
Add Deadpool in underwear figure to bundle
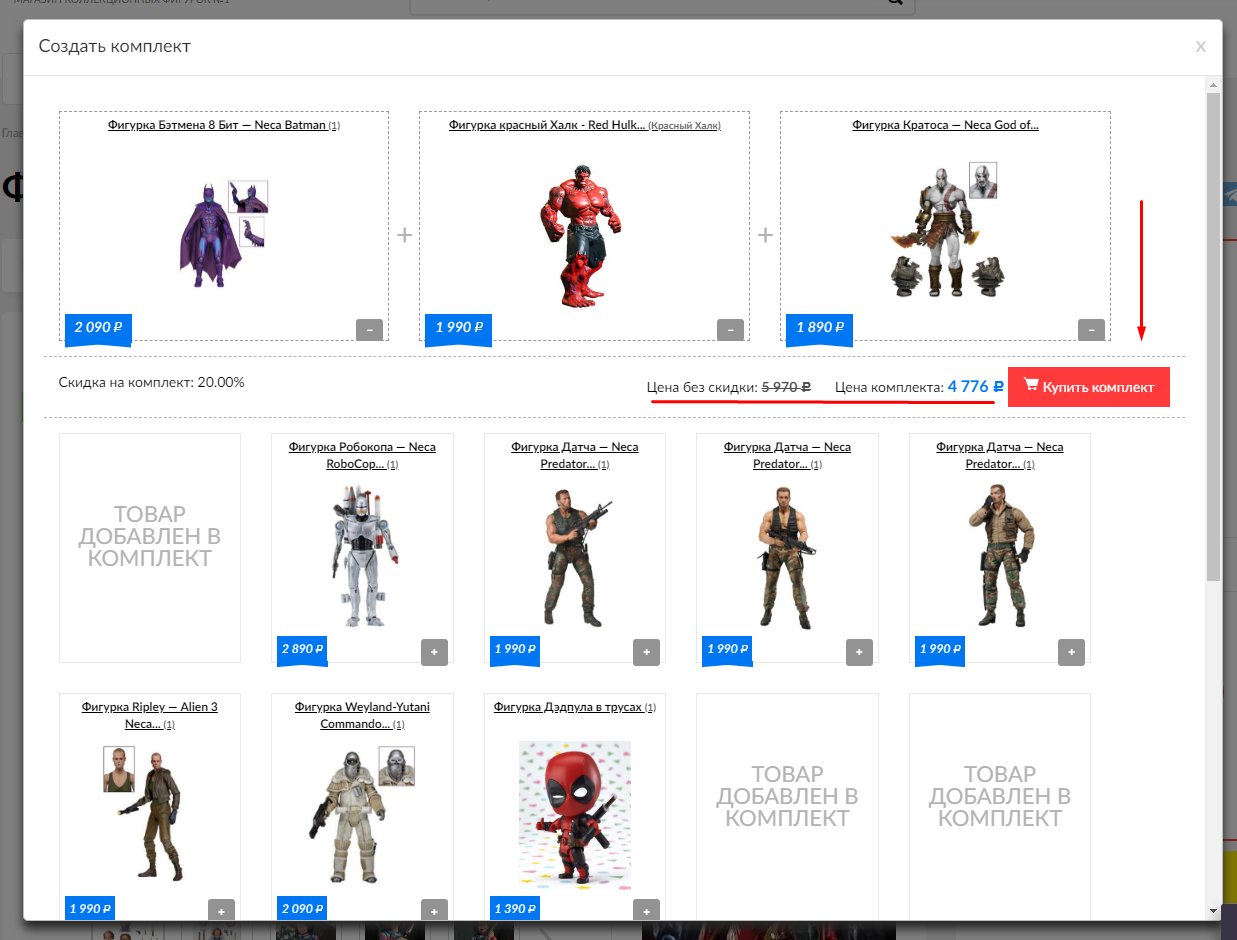646,910
